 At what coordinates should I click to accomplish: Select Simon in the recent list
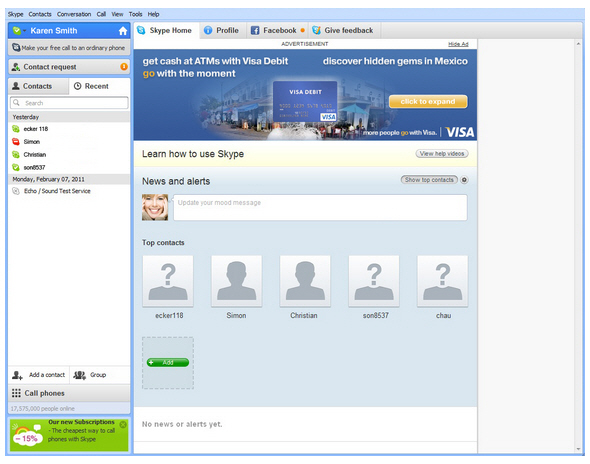tap(69, 142)
